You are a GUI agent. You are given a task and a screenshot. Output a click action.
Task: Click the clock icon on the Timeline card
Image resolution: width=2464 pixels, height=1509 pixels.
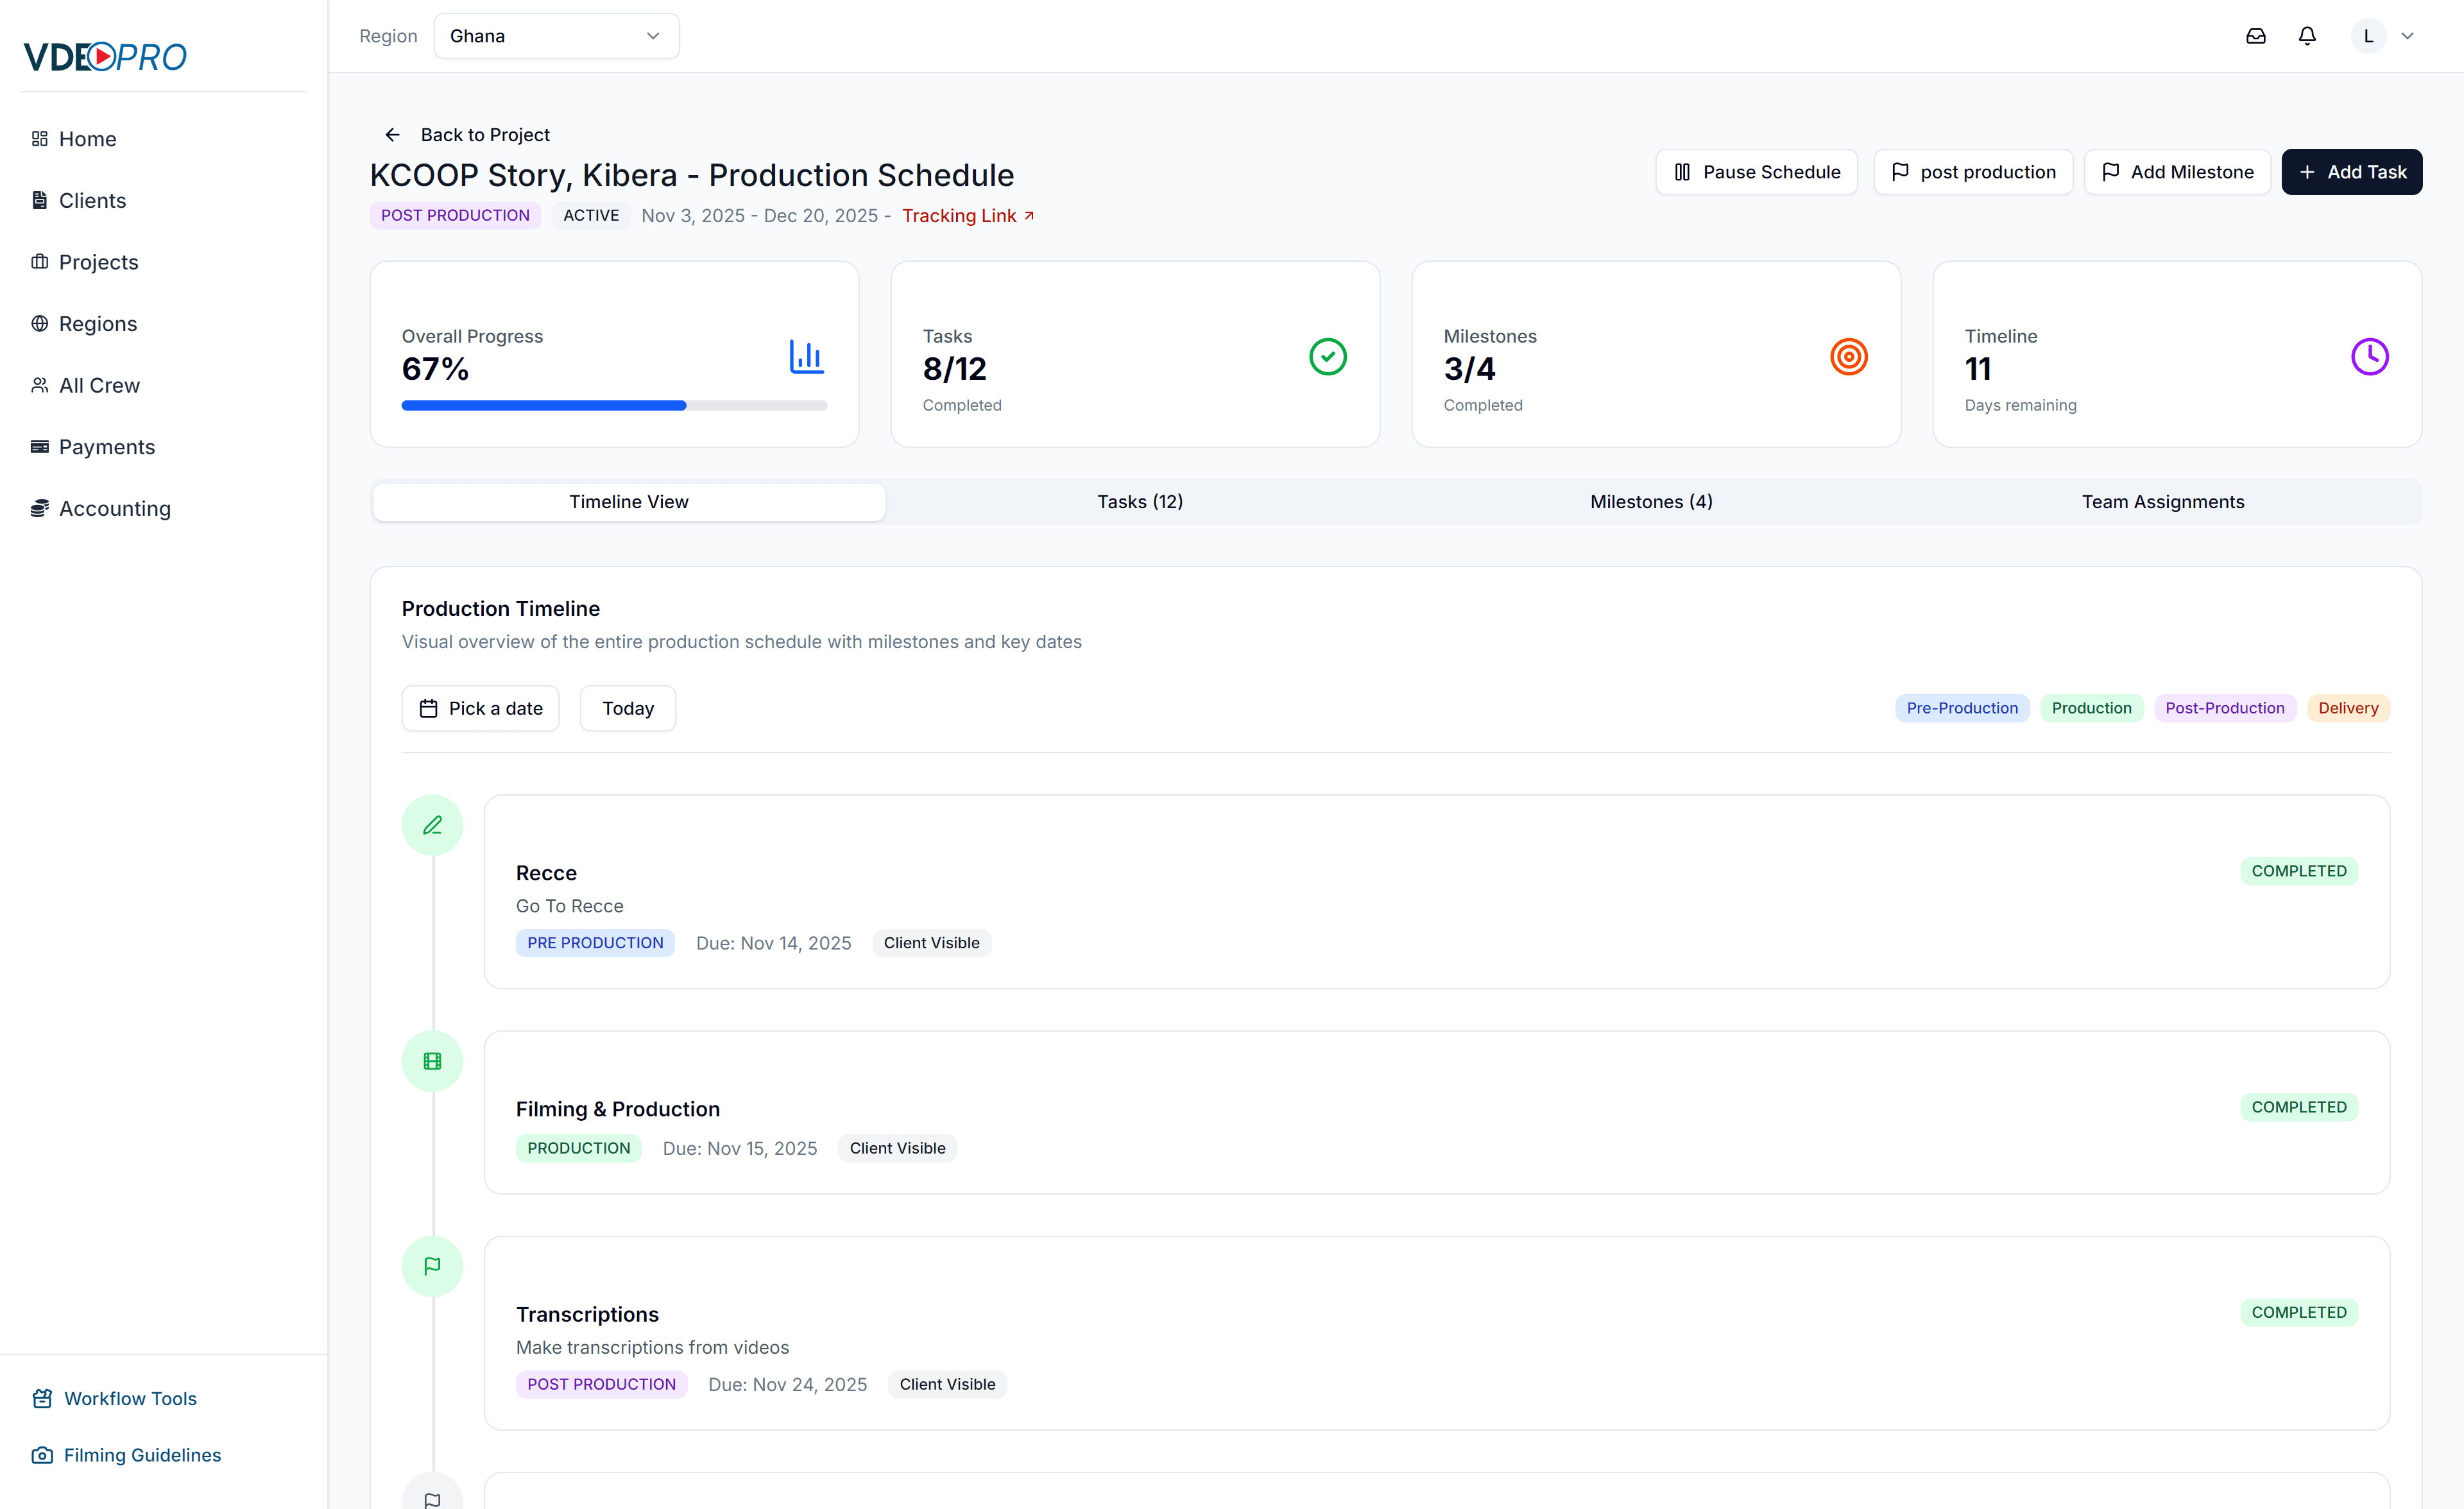2369,356
